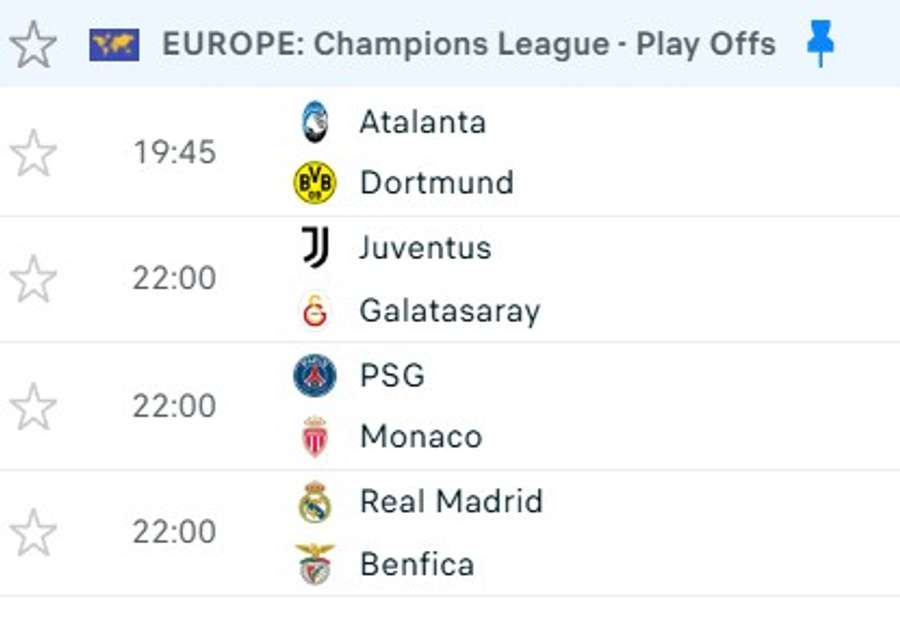Click the Real Madrid team name
Screen dimensions: 900x629
(x=451, y=501)
